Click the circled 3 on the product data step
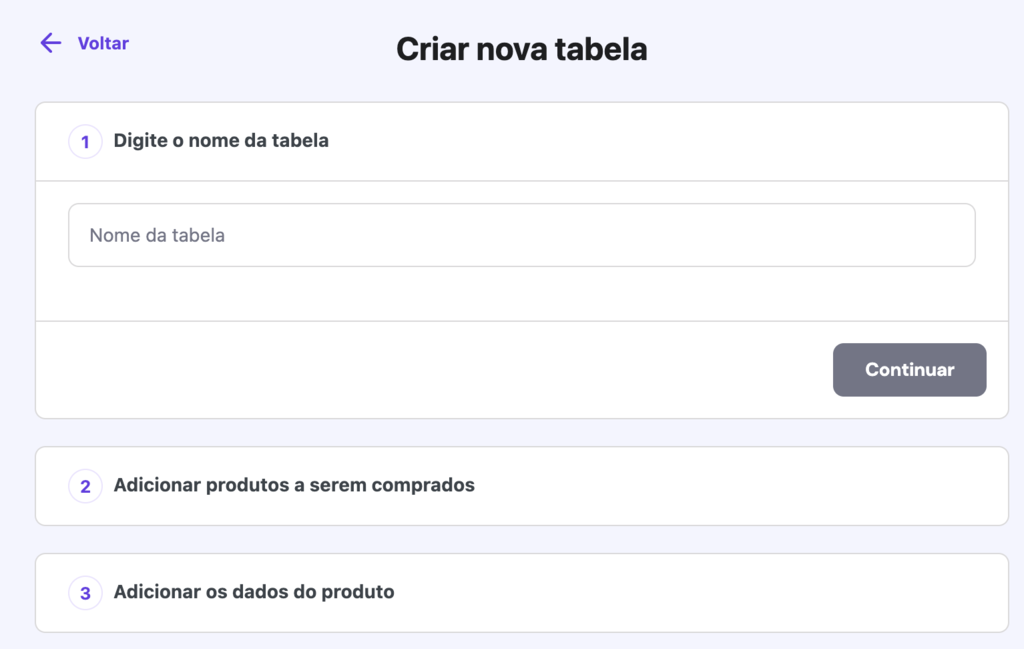Image resolution: width=1024 pixels, height=649 pixels. coord(85,592)
